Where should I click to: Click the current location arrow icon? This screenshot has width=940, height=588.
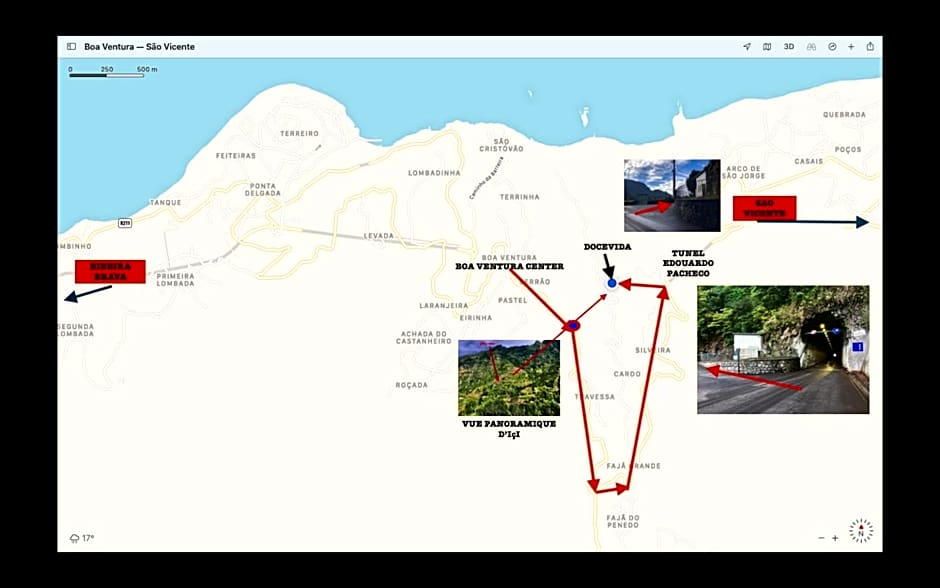pyautogui.click(x=746, y=47)
